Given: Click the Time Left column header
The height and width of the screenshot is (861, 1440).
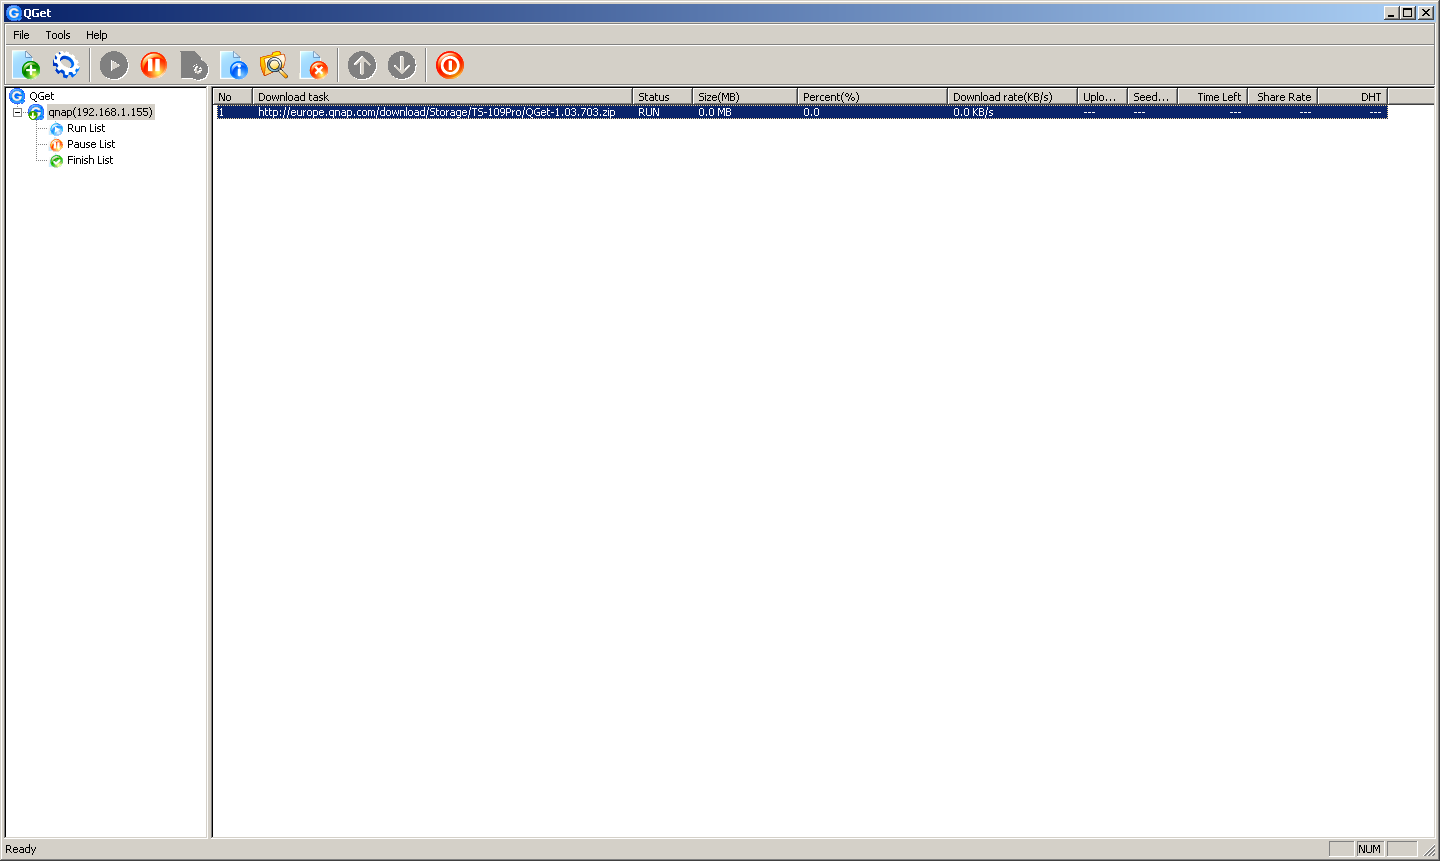Looking at the screenshot, I should click(1212, 96).
